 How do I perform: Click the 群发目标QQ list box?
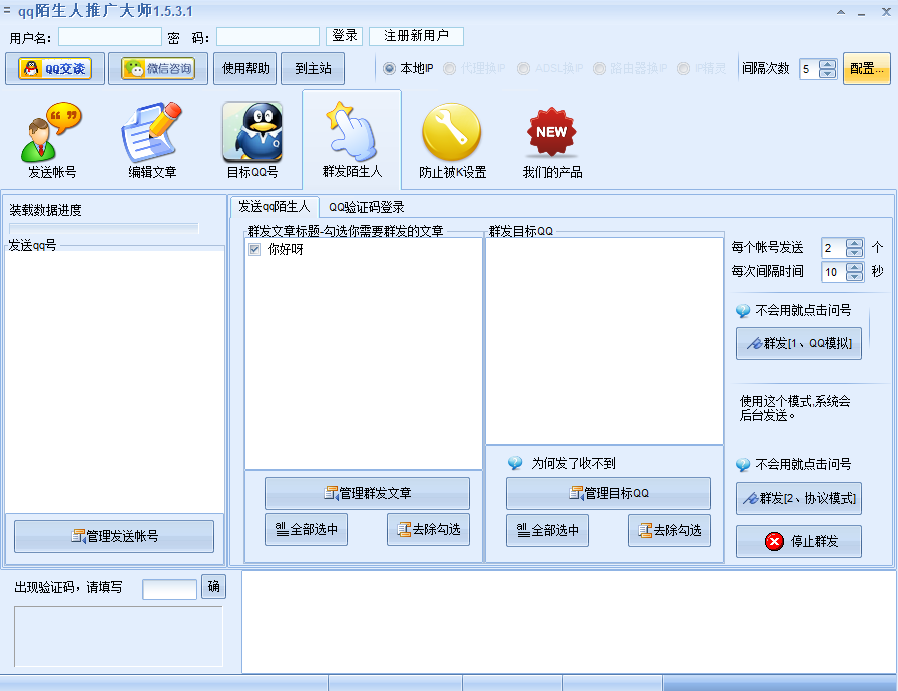pyautogui.click(x=604, y=341)
